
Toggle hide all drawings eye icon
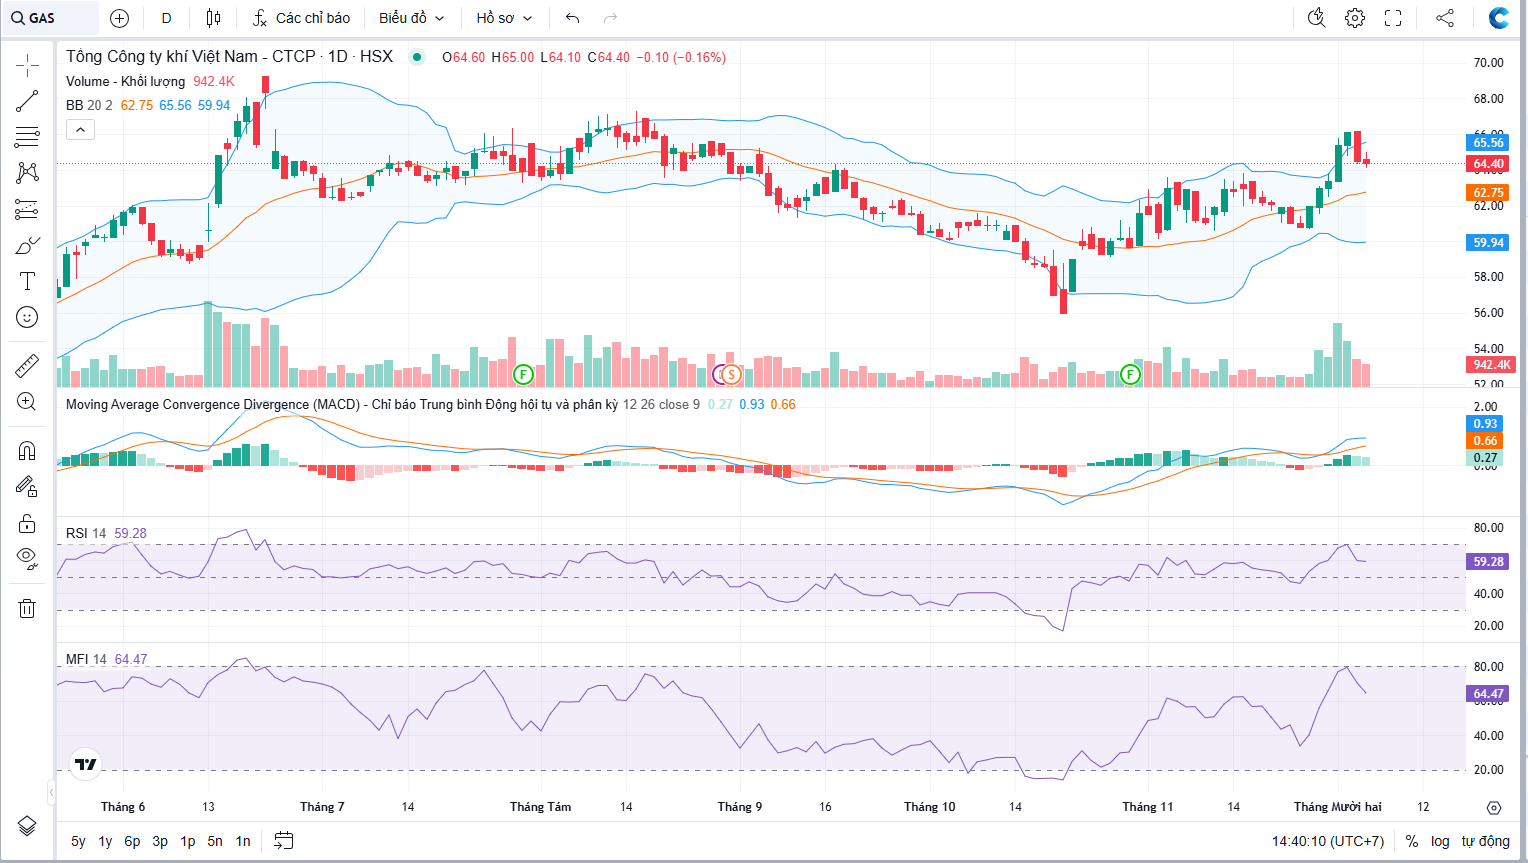click(27, 558)
